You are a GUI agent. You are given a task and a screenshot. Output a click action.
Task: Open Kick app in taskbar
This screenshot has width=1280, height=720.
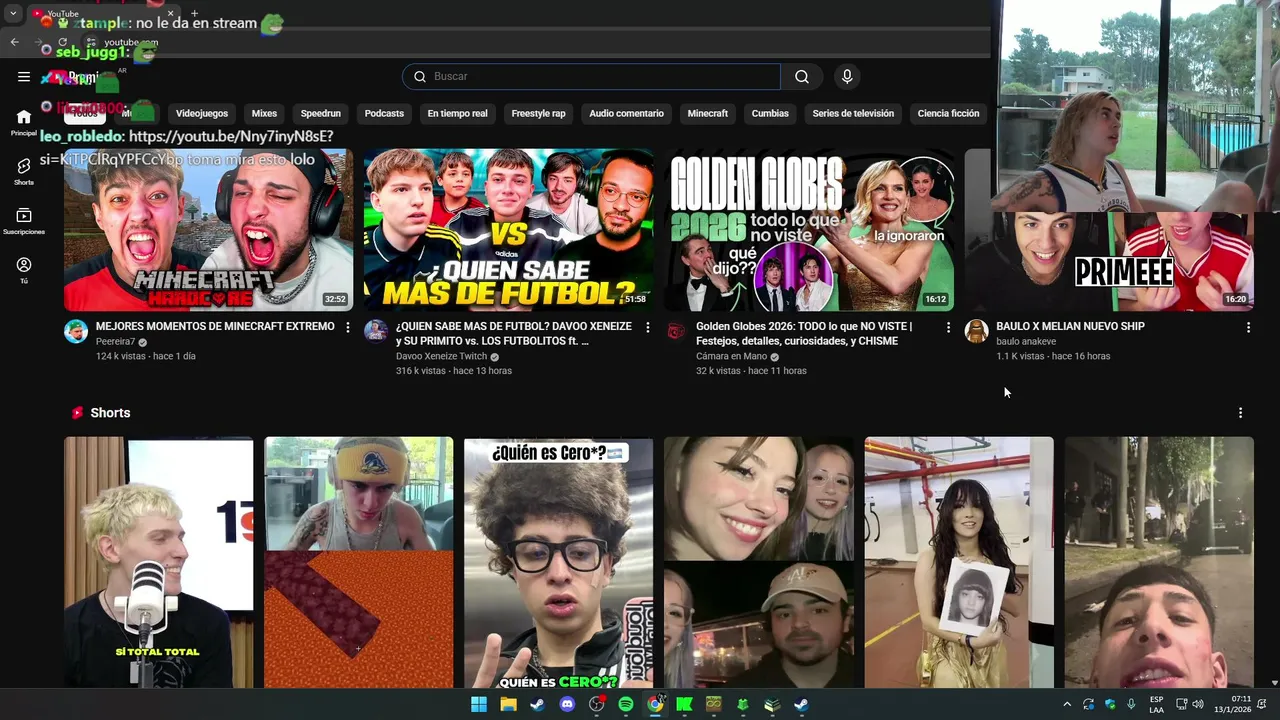point(684,704)
